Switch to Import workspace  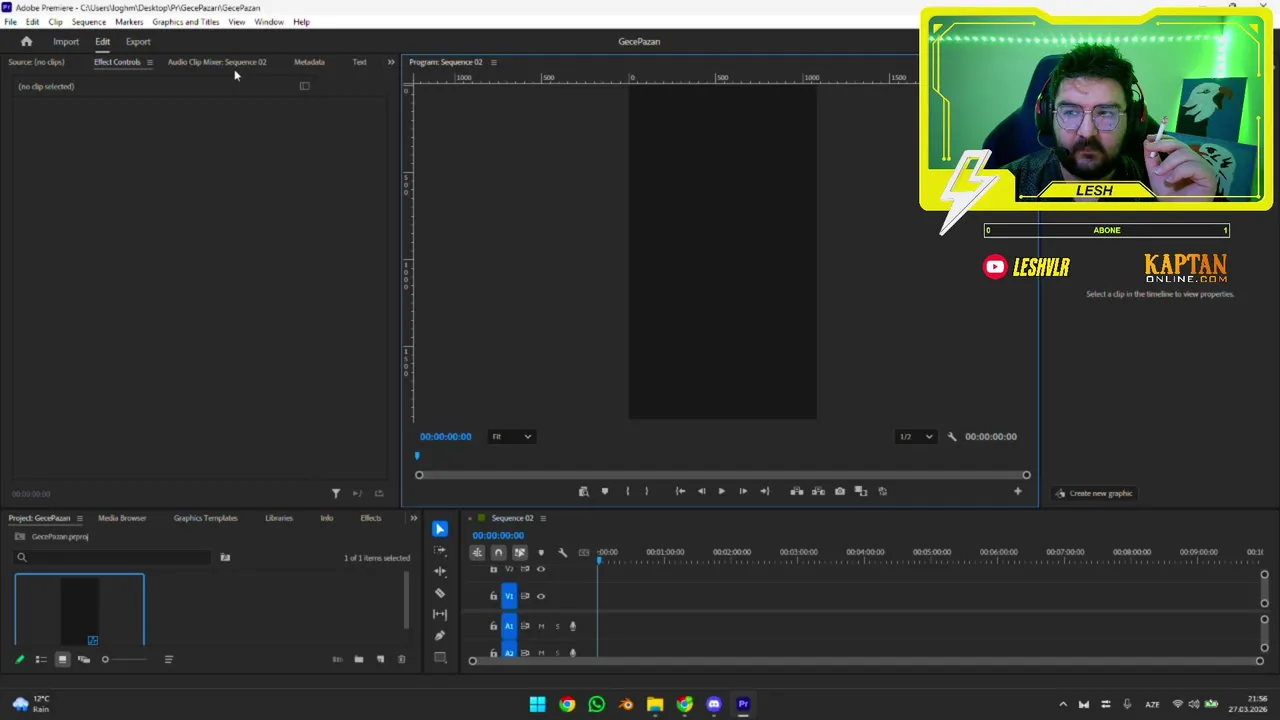pos(66,42)
